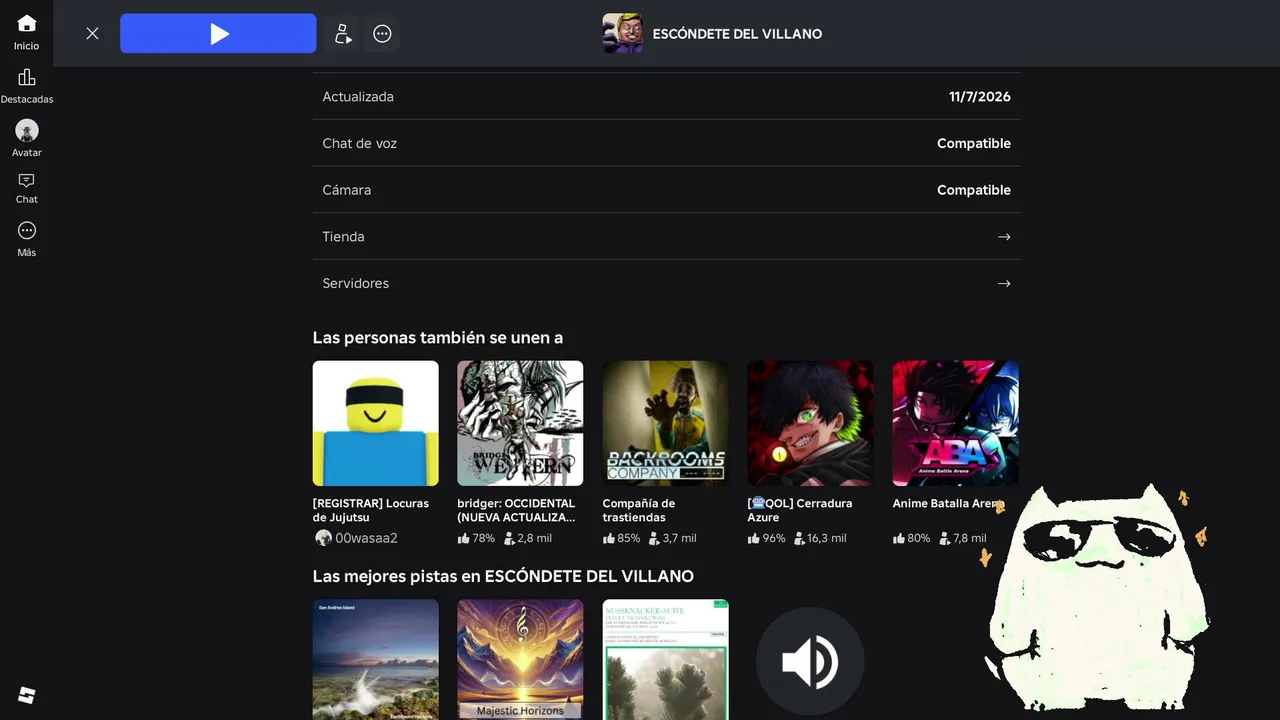Click the [QOL] Cerradura Azure title
The height and width of the screenshot is (720, 1280).
coord(800,510)
